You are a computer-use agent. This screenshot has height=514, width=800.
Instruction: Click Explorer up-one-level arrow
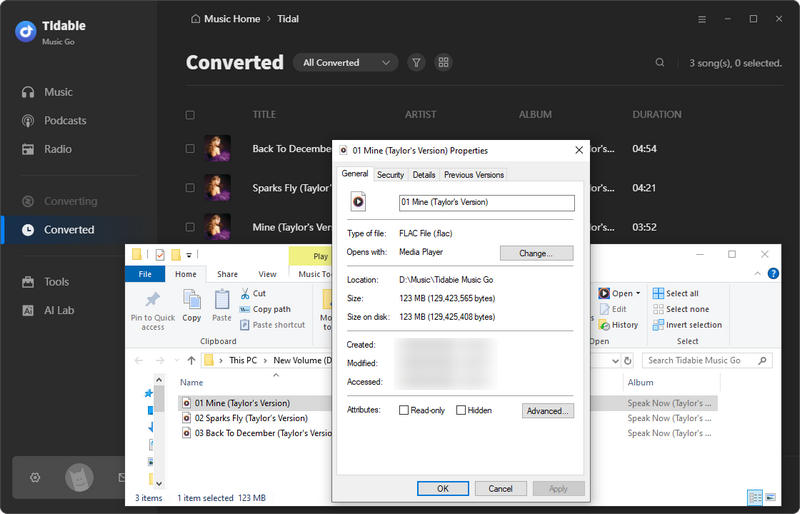click(x=191, y=360)
